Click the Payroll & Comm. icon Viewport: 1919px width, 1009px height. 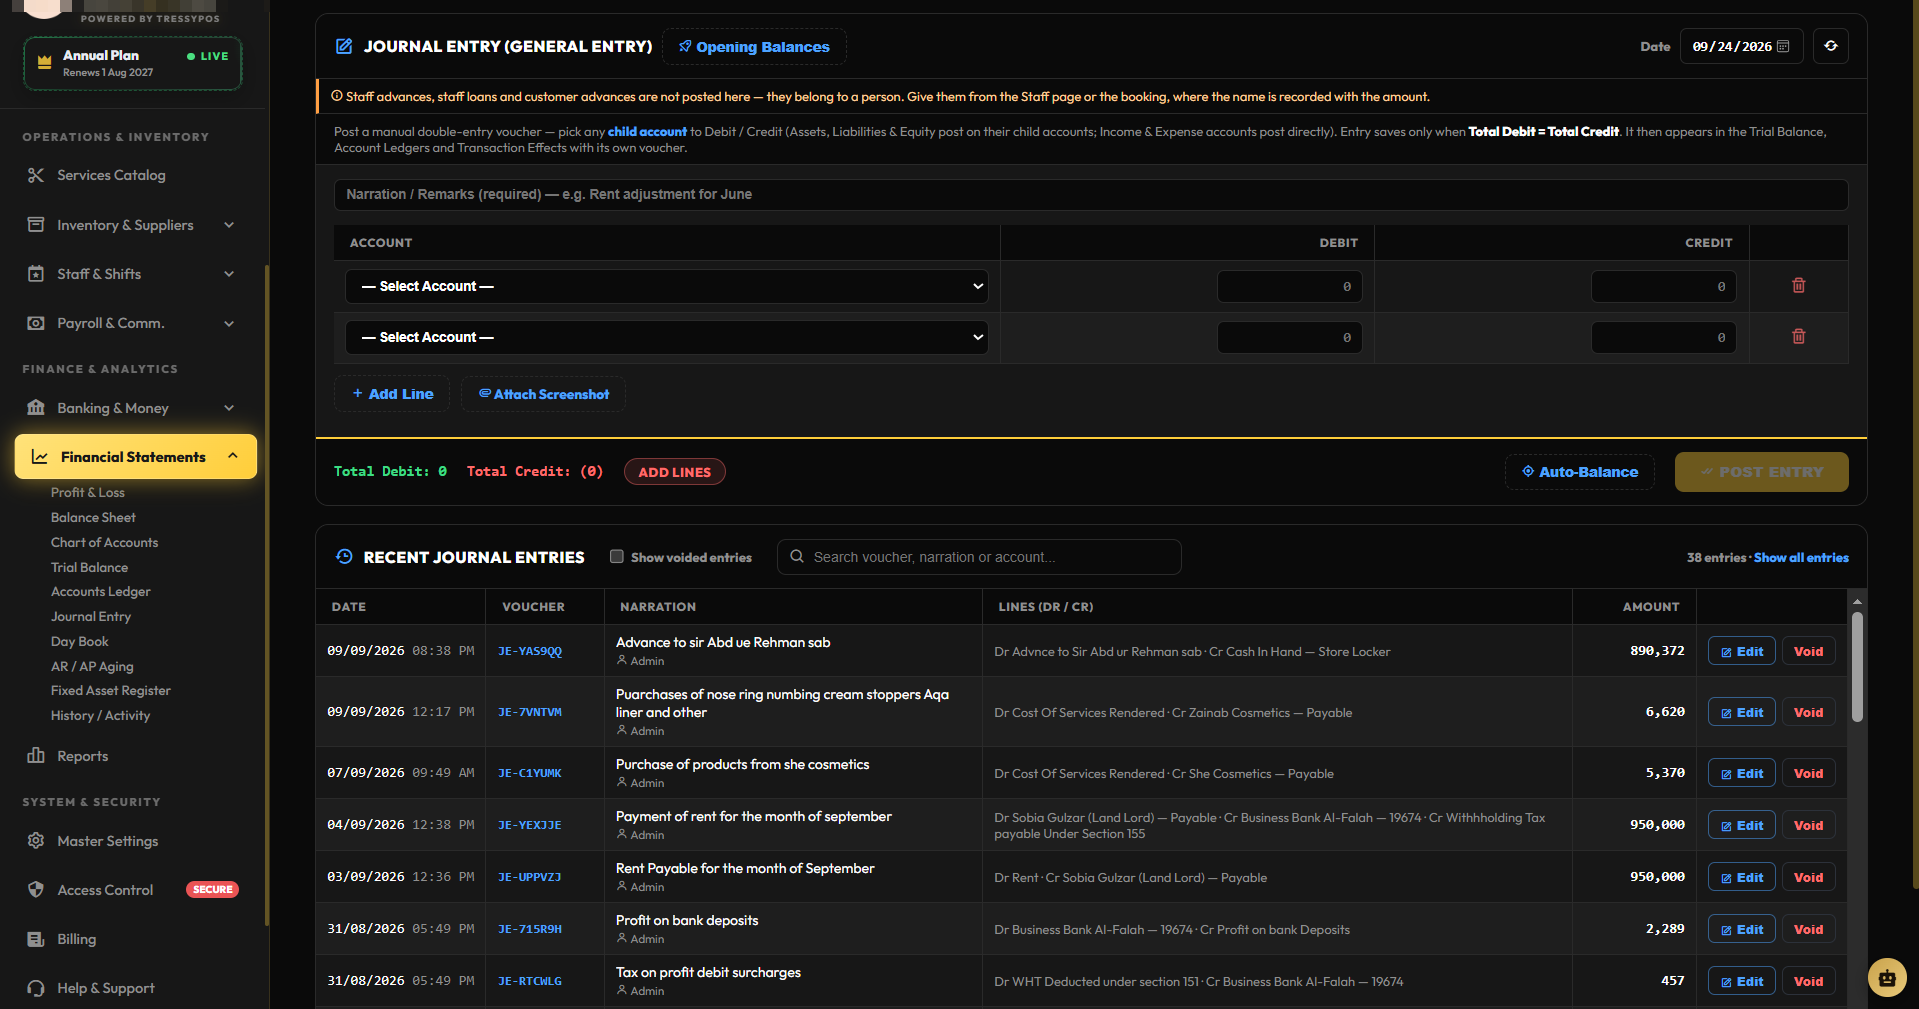[36, 323]
